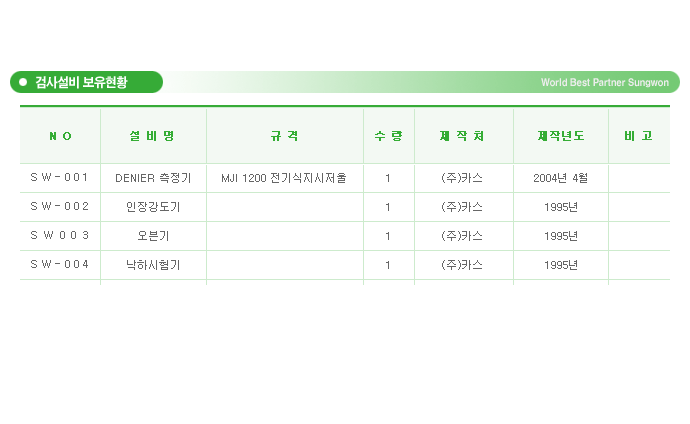Click the 제작년도 column header
This screenshot has width=690, height=424.
pos(561,136)
